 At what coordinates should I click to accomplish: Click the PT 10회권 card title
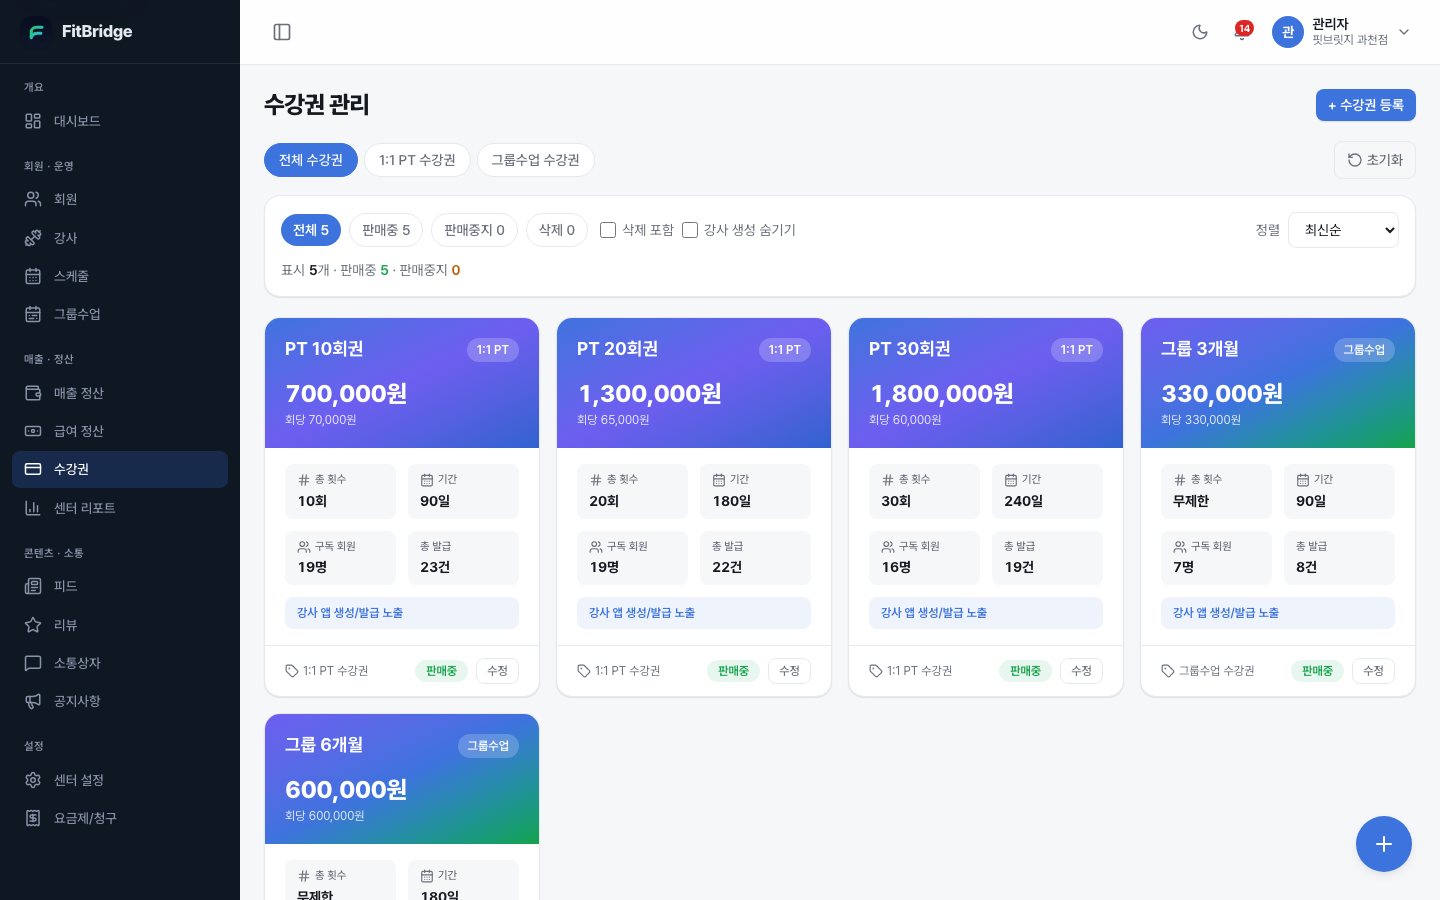(x=324, y=349)
